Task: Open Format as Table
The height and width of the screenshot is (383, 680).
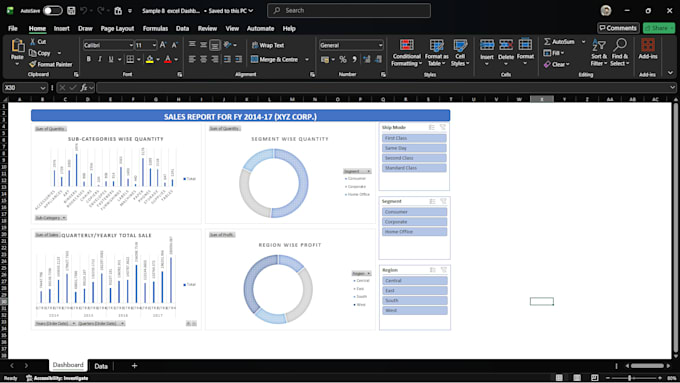Action: 436,52
